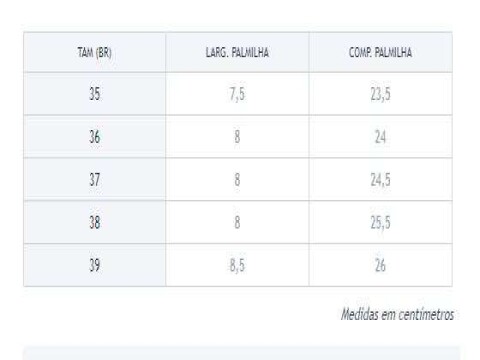Select size 37 in the table
Screen dimensions: 480x360
(95, 179)
